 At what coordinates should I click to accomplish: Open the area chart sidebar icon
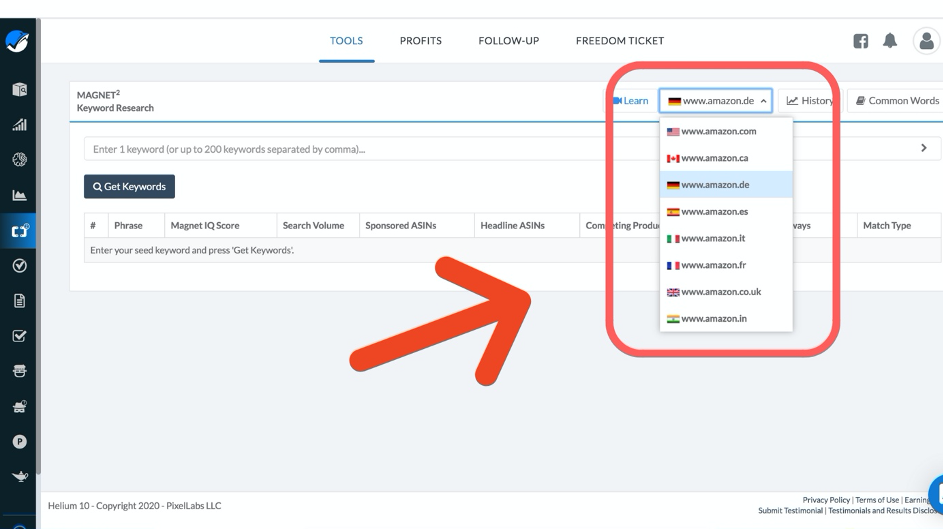[19, 195]
